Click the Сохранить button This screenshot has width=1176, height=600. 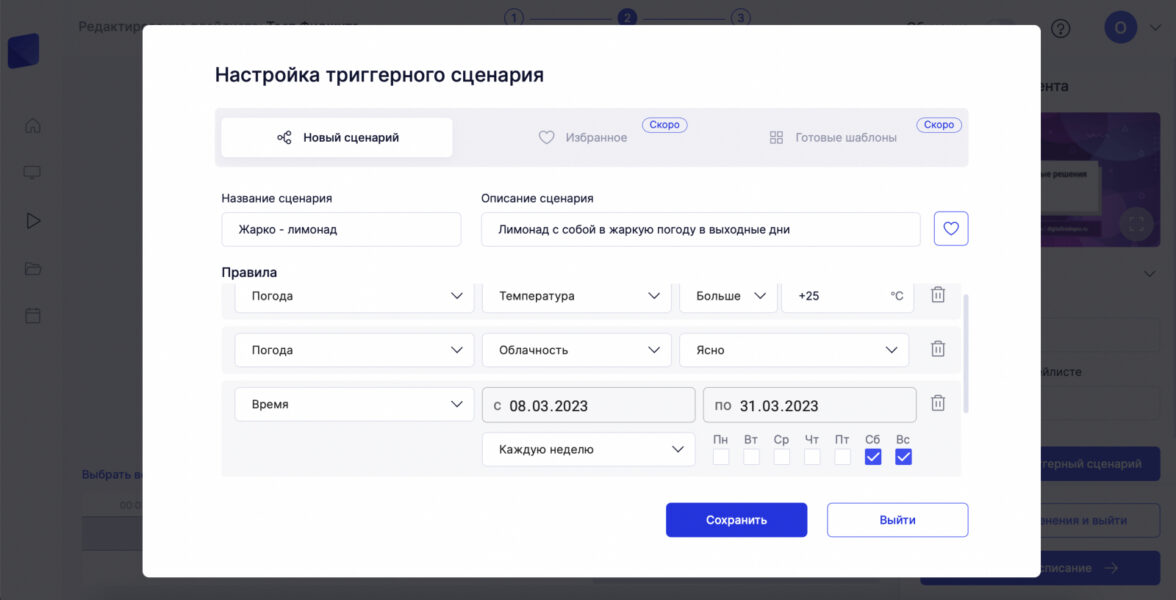point(736,520)
